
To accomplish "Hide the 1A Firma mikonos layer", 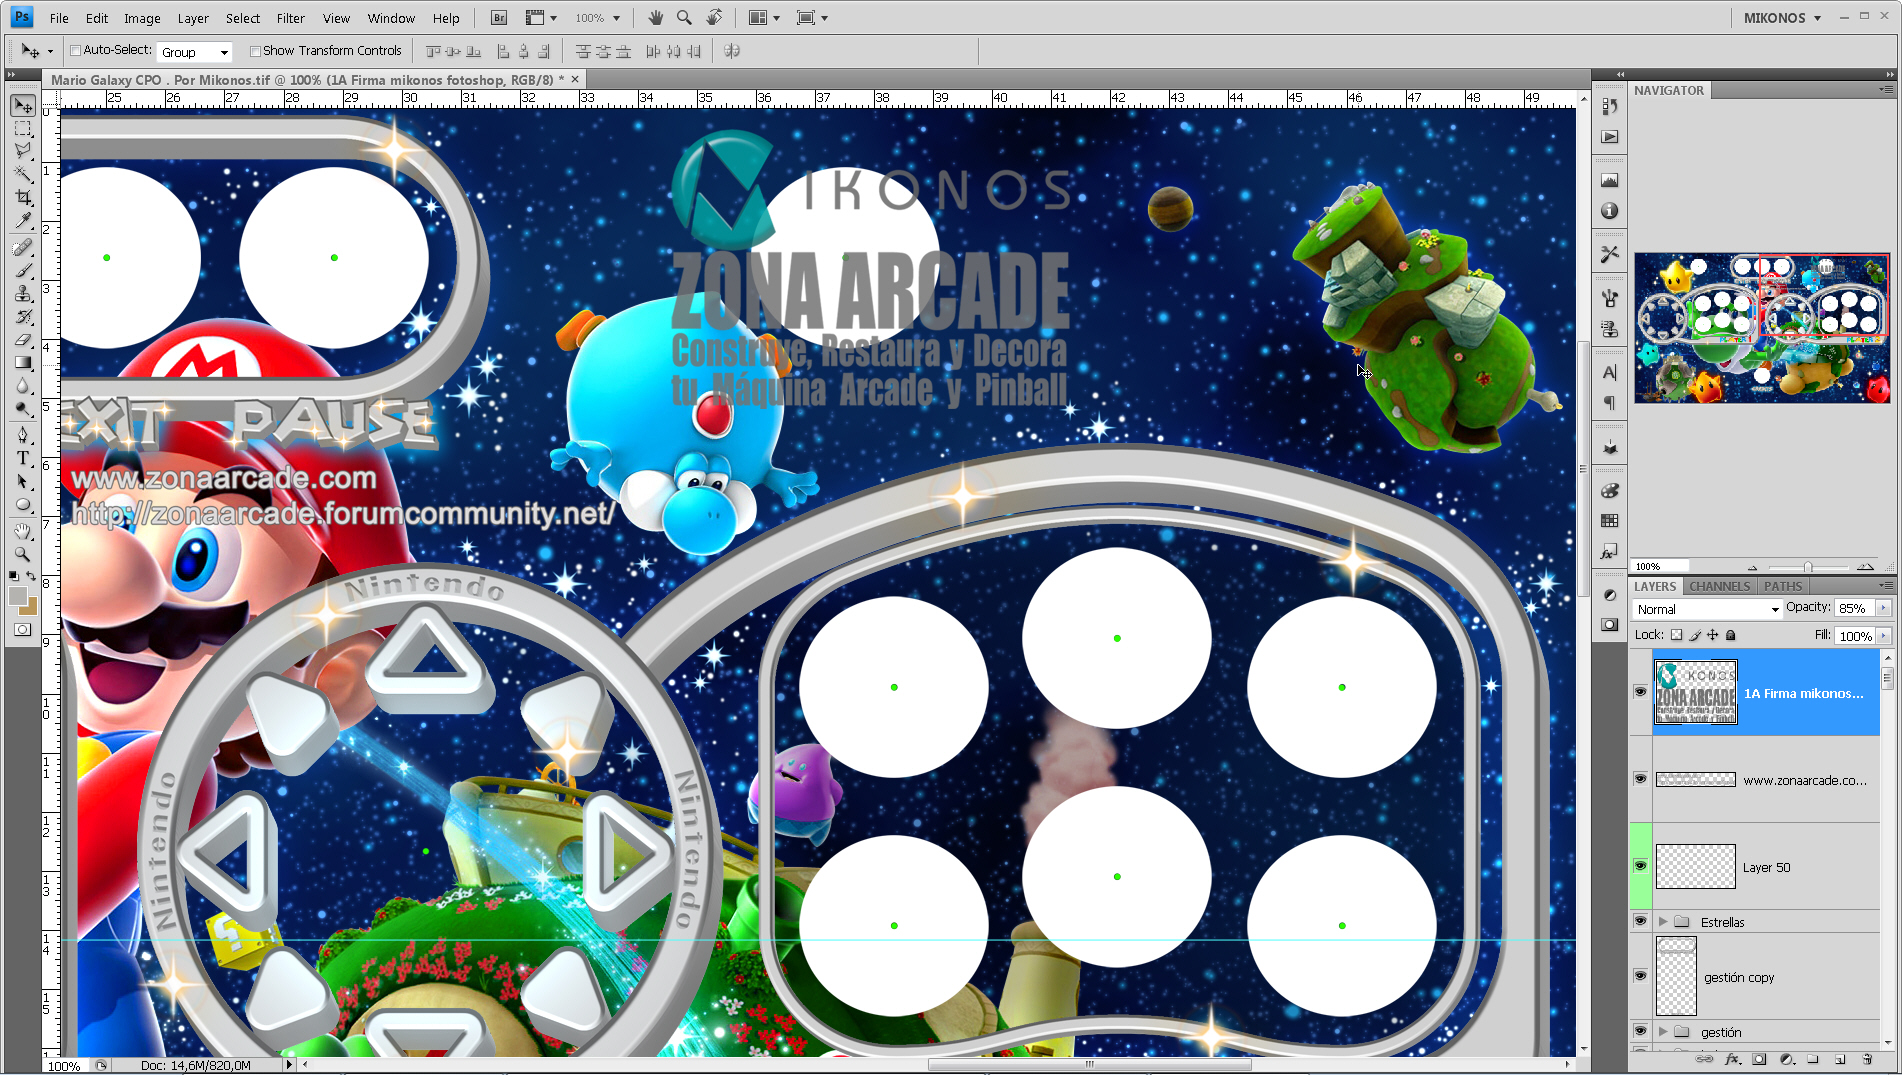I will pos(1640,692).
